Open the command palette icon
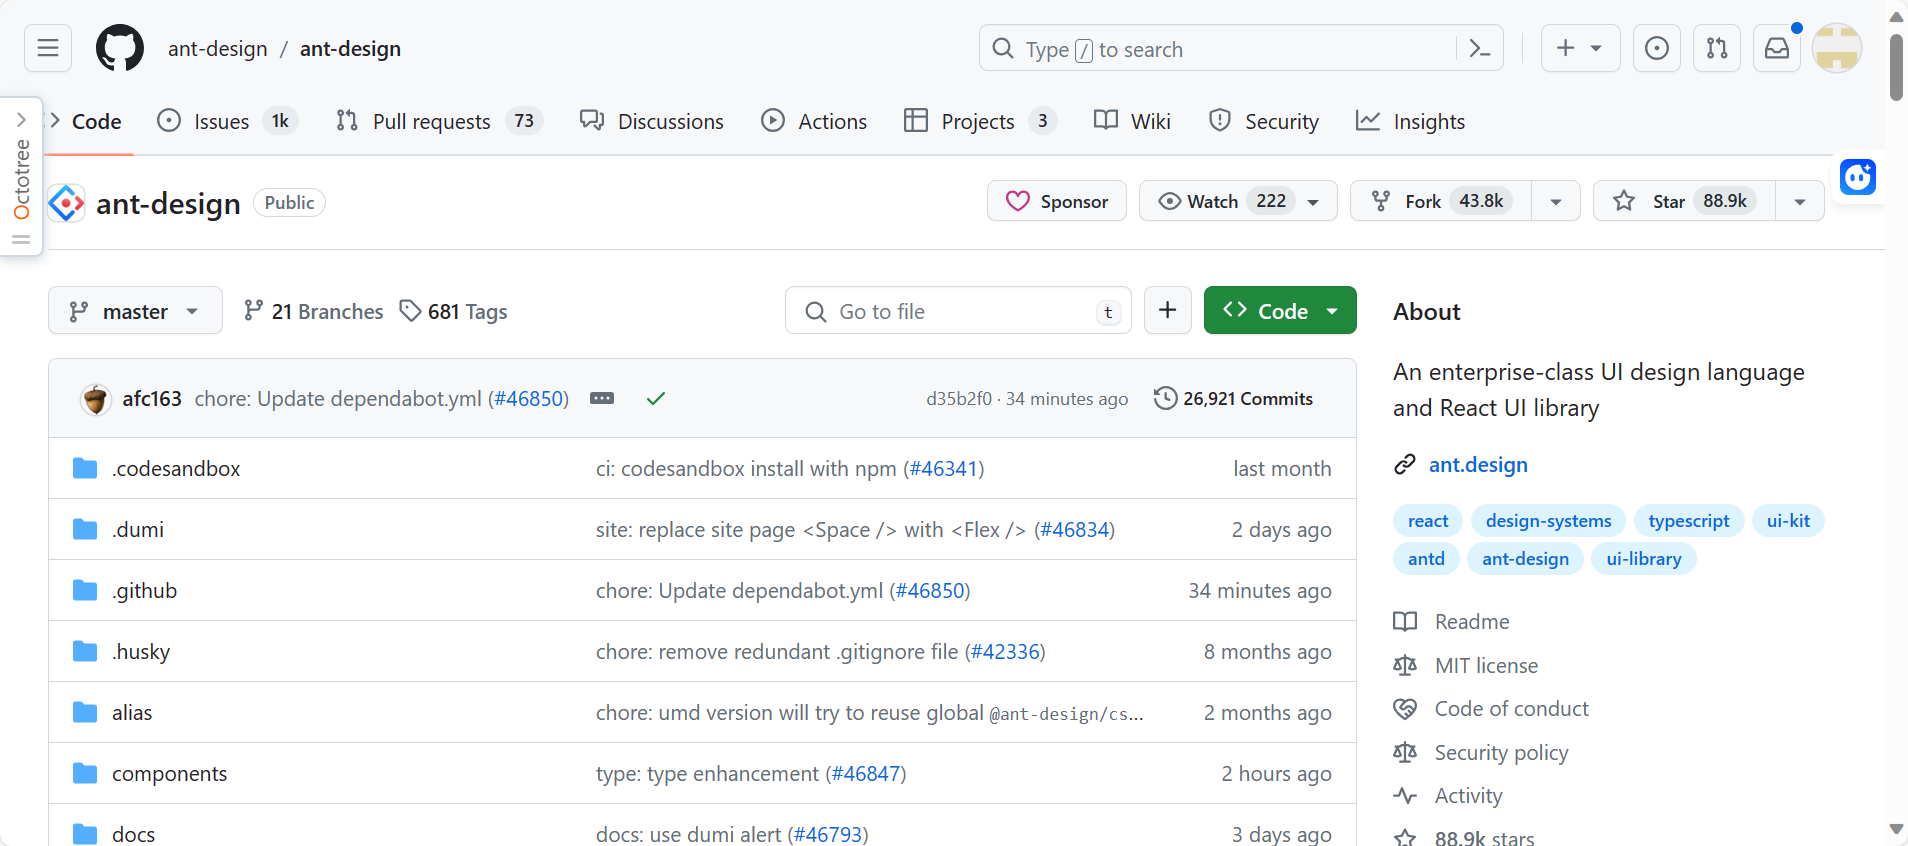The image size is (1908, 846). coord(1480,48)
